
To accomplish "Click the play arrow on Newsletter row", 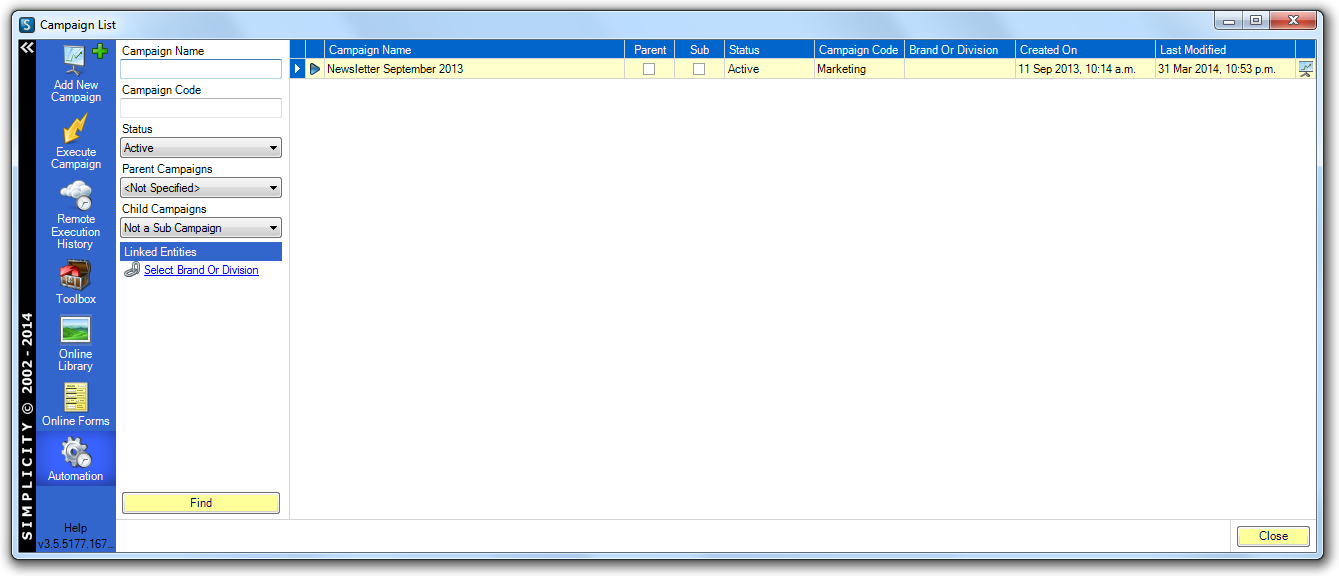I will (x=315, y=69).
